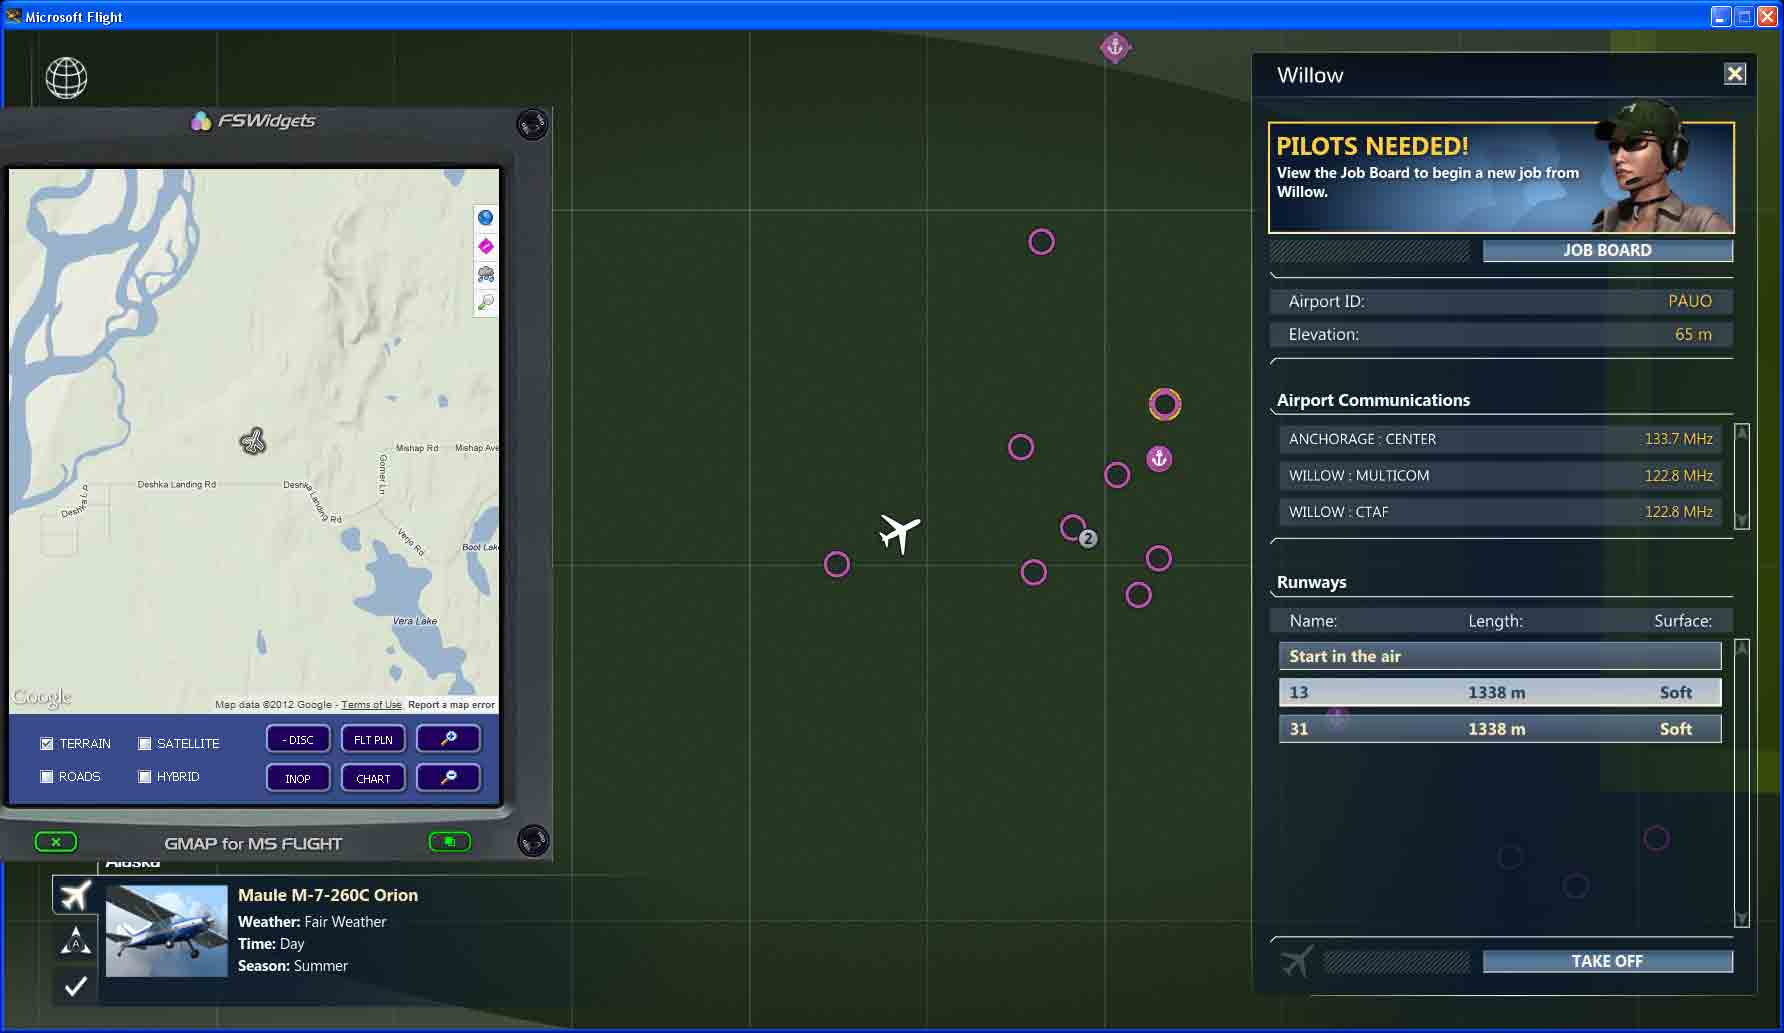Click Report a map error link
1784x1033 pixels.
(x=451, y=705)
